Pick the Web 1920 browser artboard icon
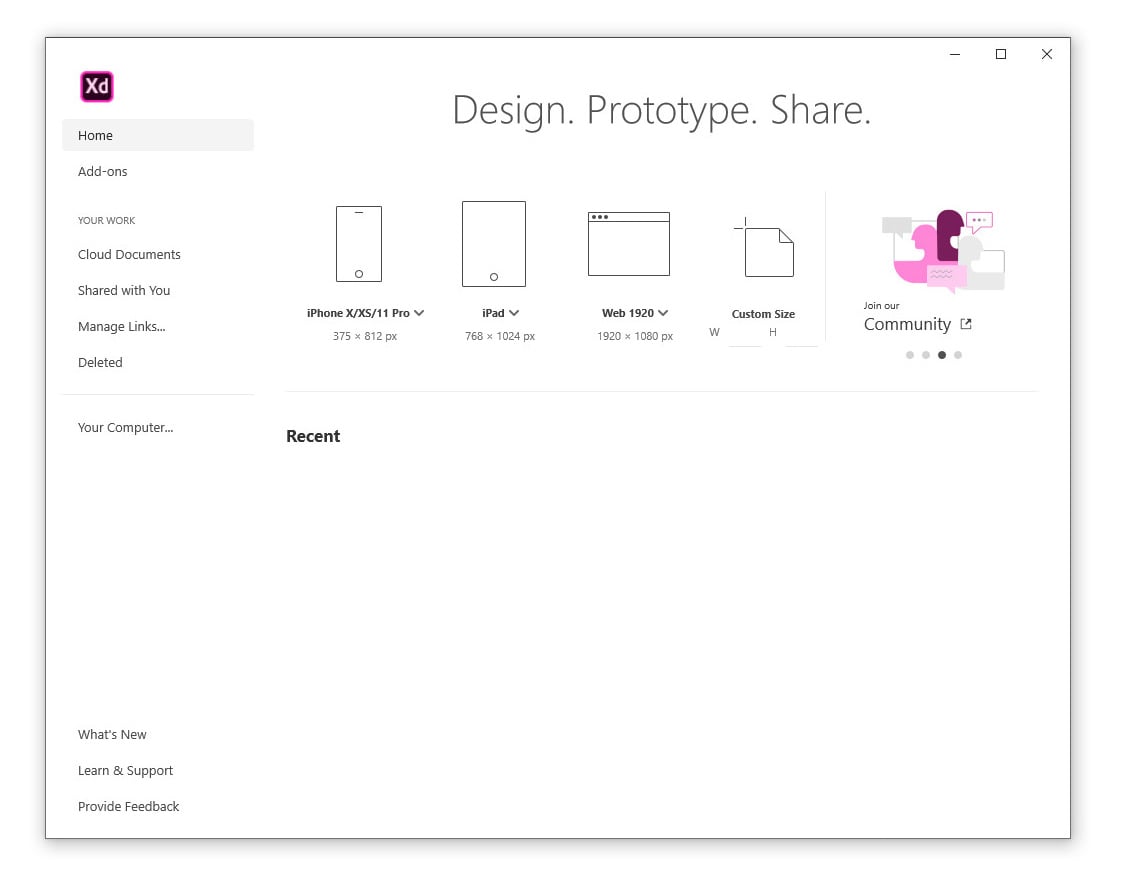Screen dimensions: 1130x896 (628, 244)
